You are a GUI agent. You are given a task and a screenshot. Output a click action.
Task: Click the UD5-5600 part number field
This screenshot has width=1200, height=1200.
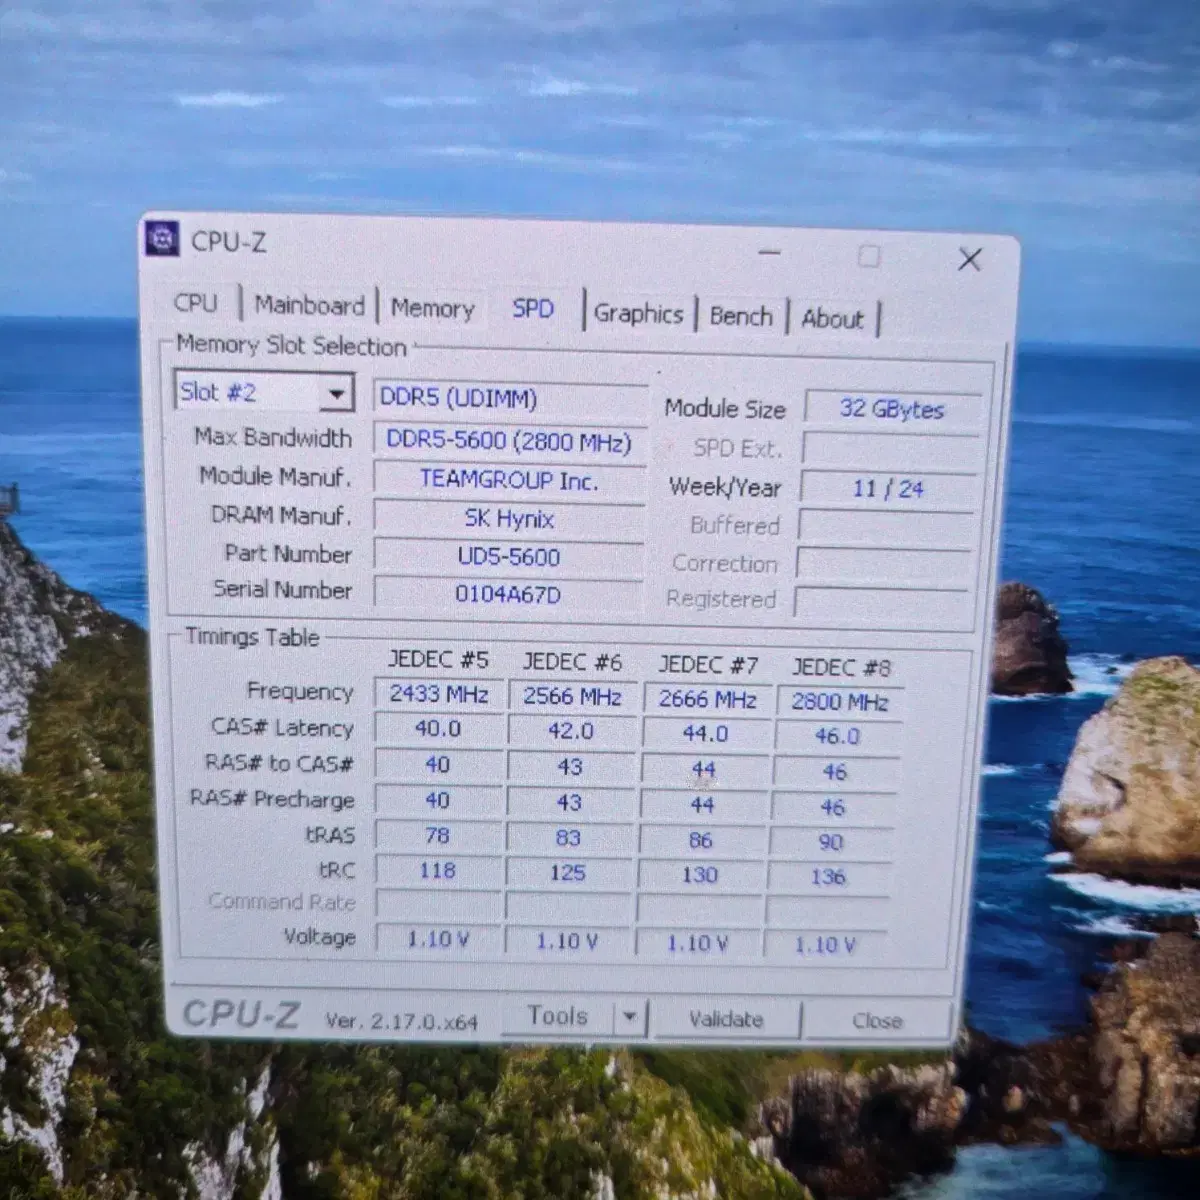point(508,557)
